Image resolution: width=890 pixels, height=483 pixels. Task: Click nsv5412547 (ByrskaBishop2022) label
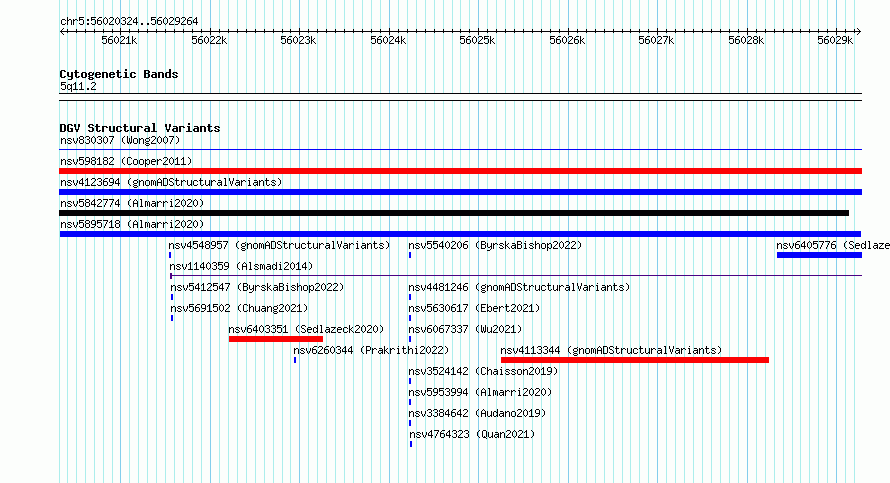257,287
